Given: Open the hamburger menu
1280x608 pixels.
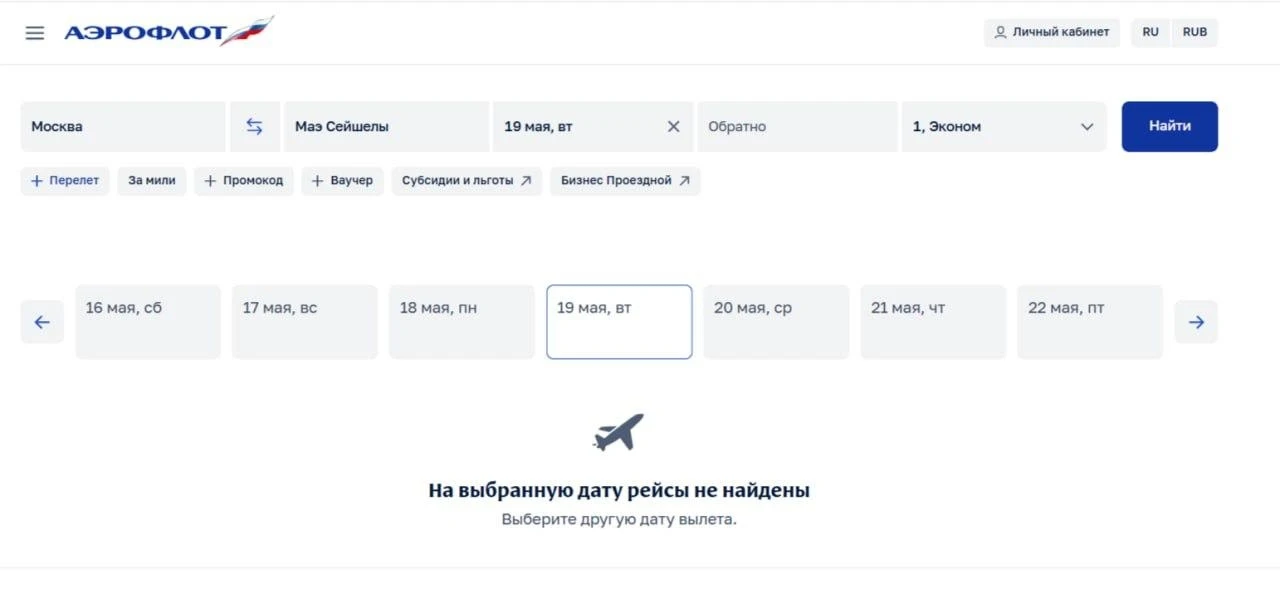Looking at the screenshot, I should point(35,33).
